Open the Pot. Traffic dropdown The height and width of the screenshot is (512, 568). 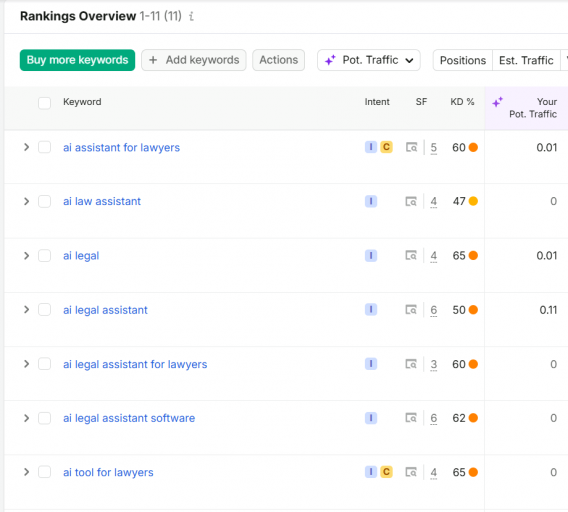369,60
